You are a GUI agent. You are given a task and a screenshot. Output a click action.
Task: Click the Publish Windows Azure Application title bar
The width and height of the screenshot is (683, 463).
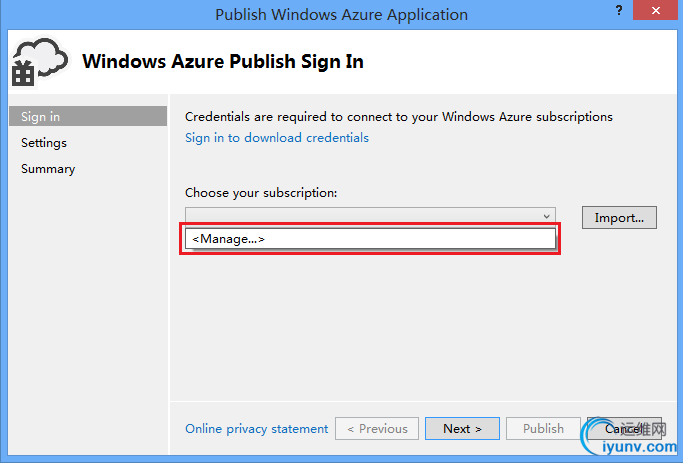(x=342, y=14)
